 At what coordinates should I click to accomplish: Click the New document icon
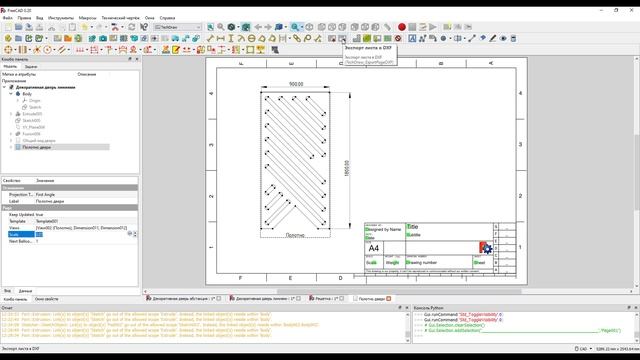click(8, 27)
